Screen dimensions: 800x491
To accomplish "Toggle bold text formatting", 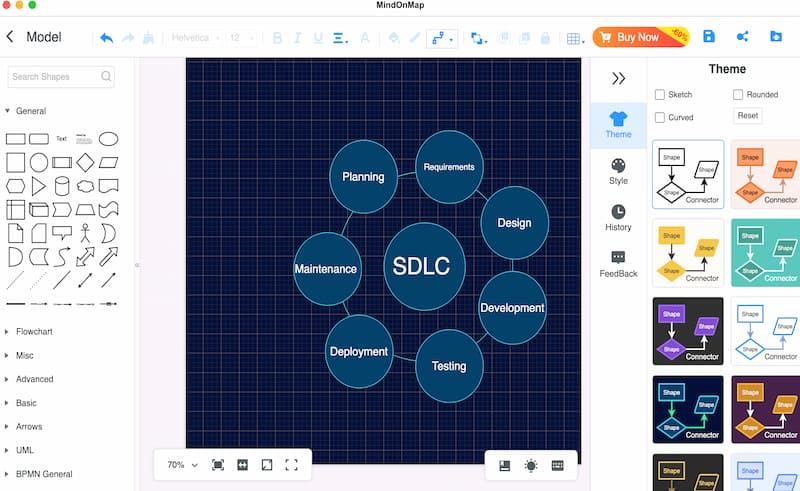I will click(x=278, y=38).
